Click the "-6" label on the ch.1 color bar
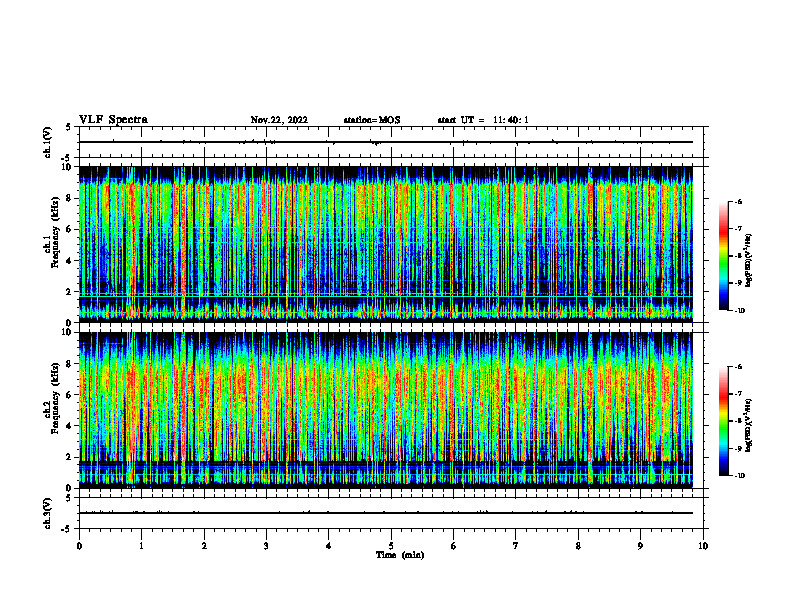The width and height of the screenshot is (792, 612). click(x=738, y=201)
